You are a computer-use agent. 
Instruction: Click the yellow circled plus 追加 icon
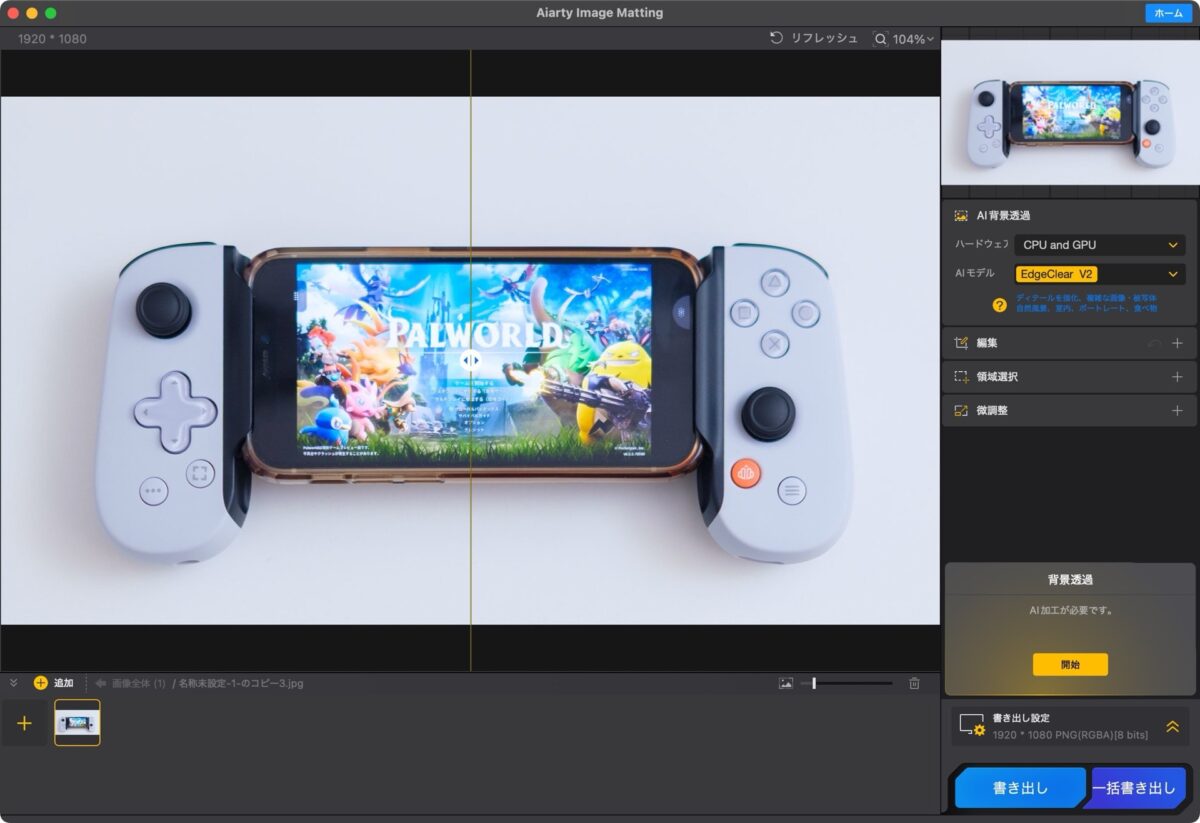click(40, 683)
